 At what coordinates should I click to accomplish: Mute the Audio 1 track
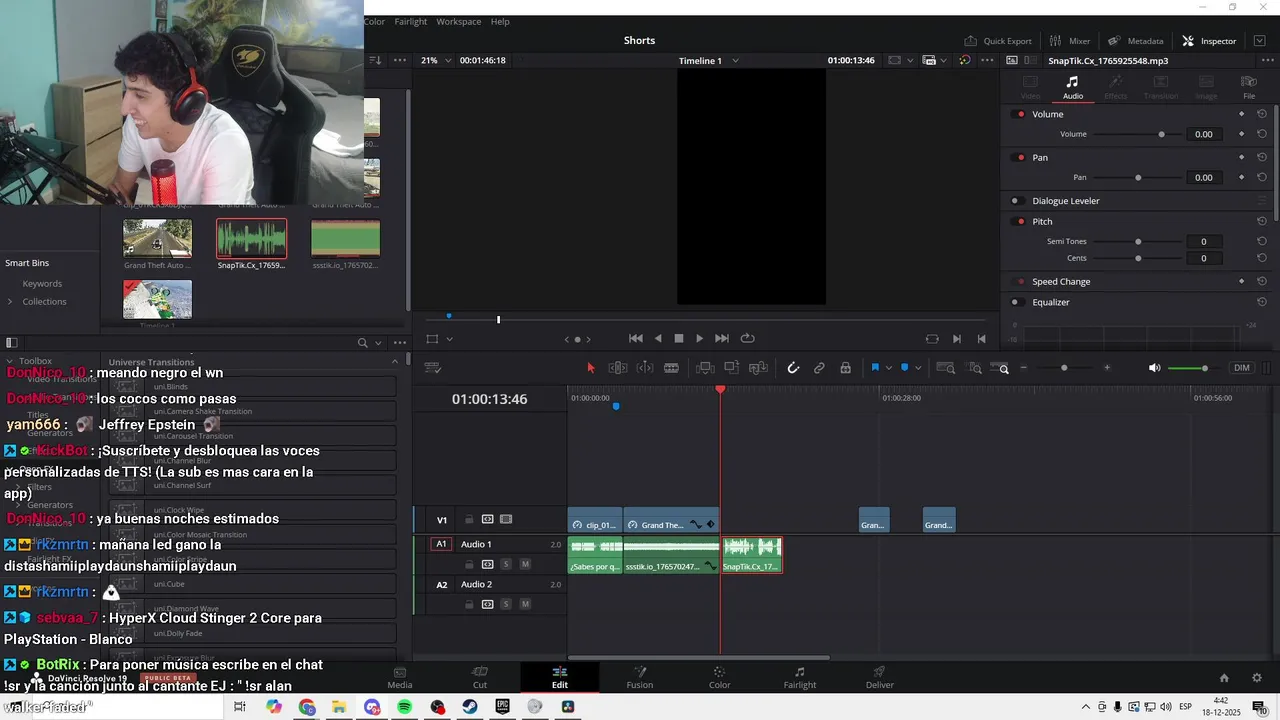525,564
